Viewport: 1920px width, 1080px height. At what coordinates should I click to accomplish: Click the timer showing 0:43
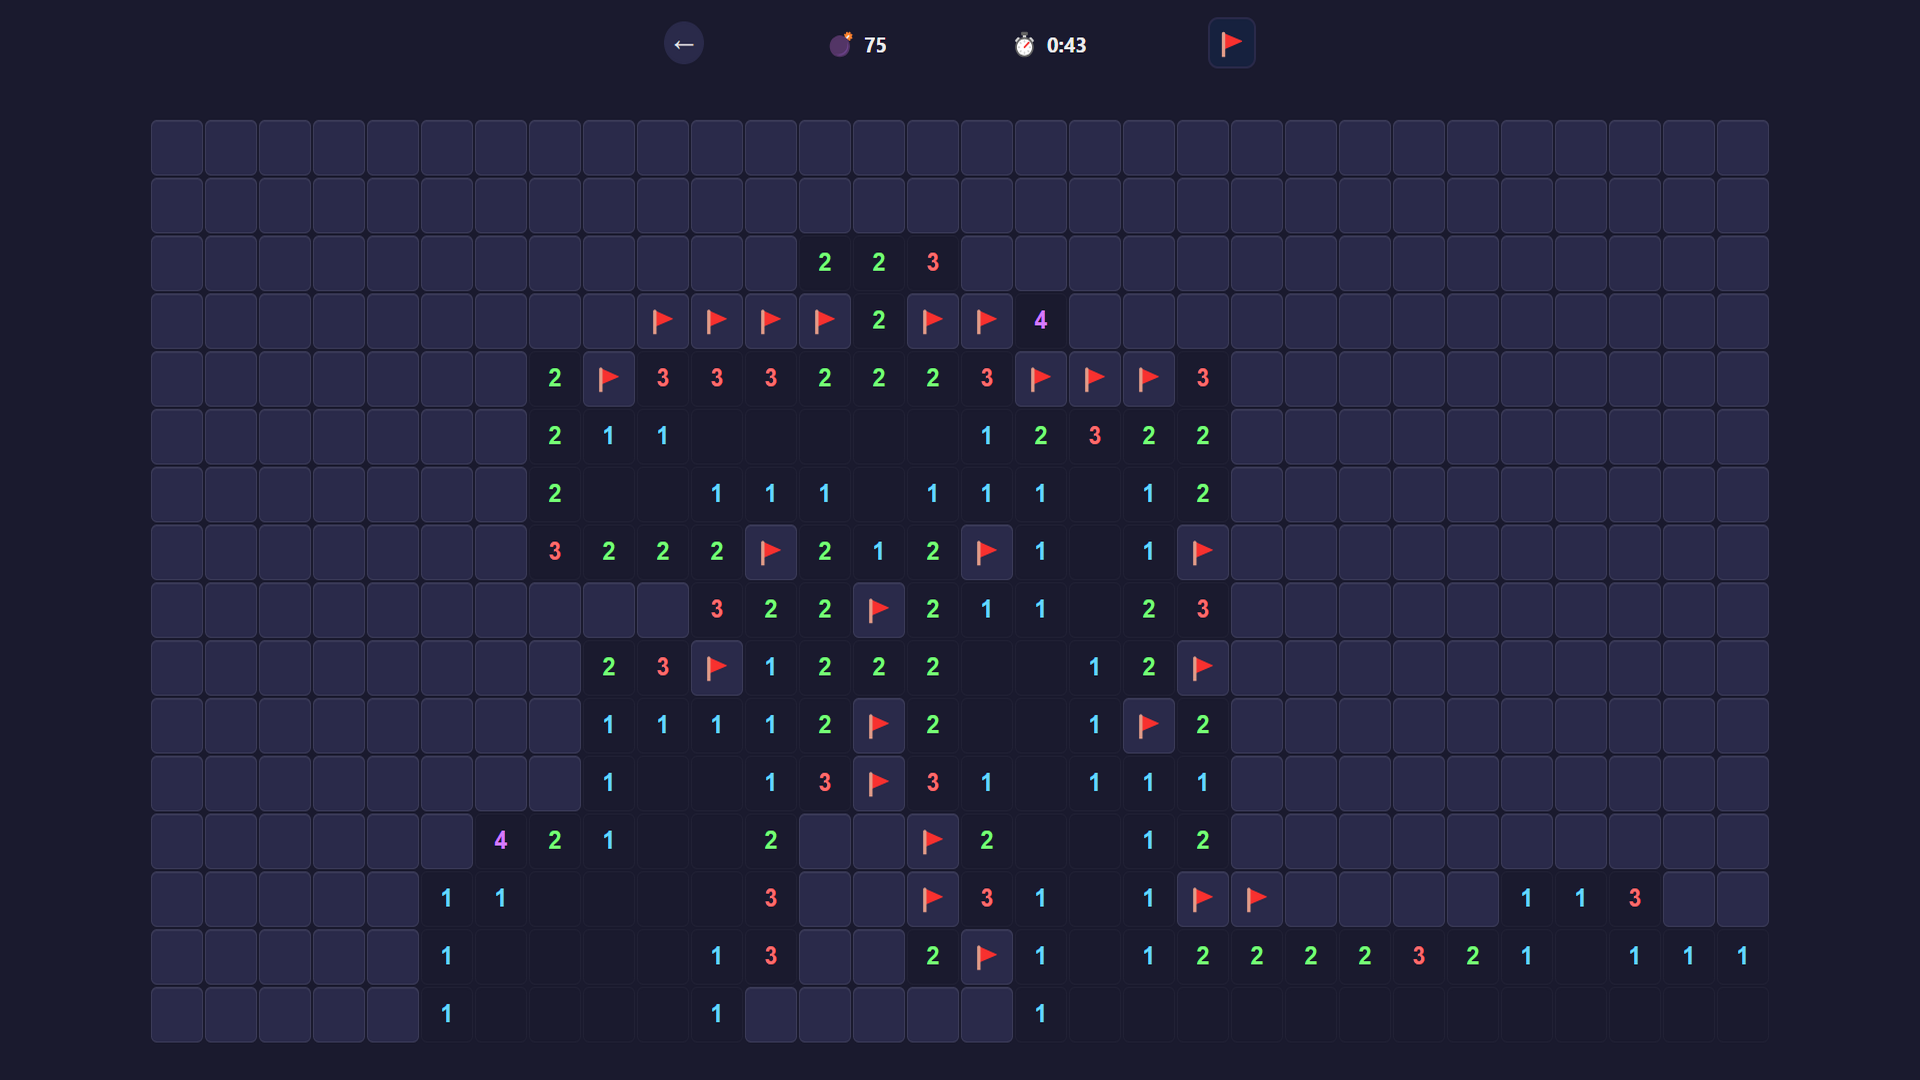1065,45
